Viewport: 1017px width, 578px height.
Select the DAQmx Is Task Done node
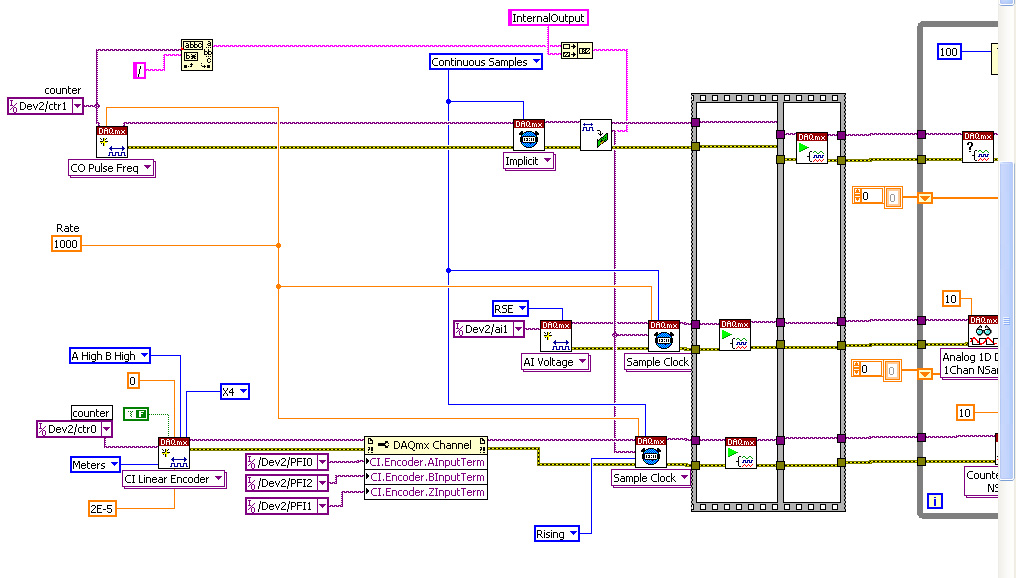[x=978, y=147]
